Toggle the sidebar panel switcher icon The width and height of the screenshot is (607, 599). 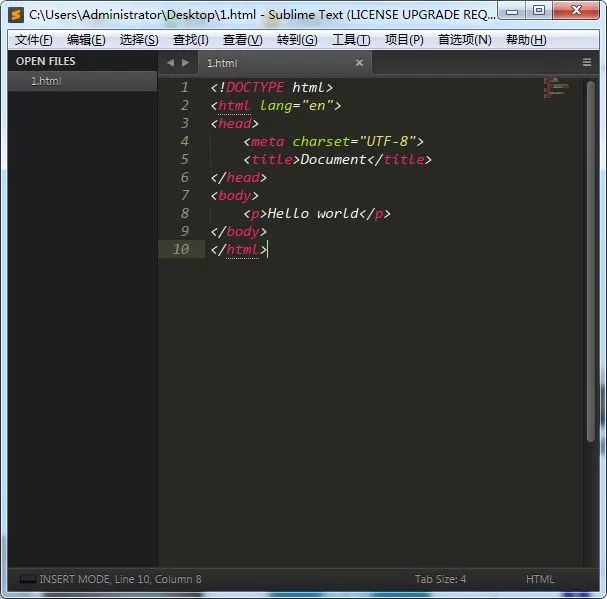click(x=28, y=579)
